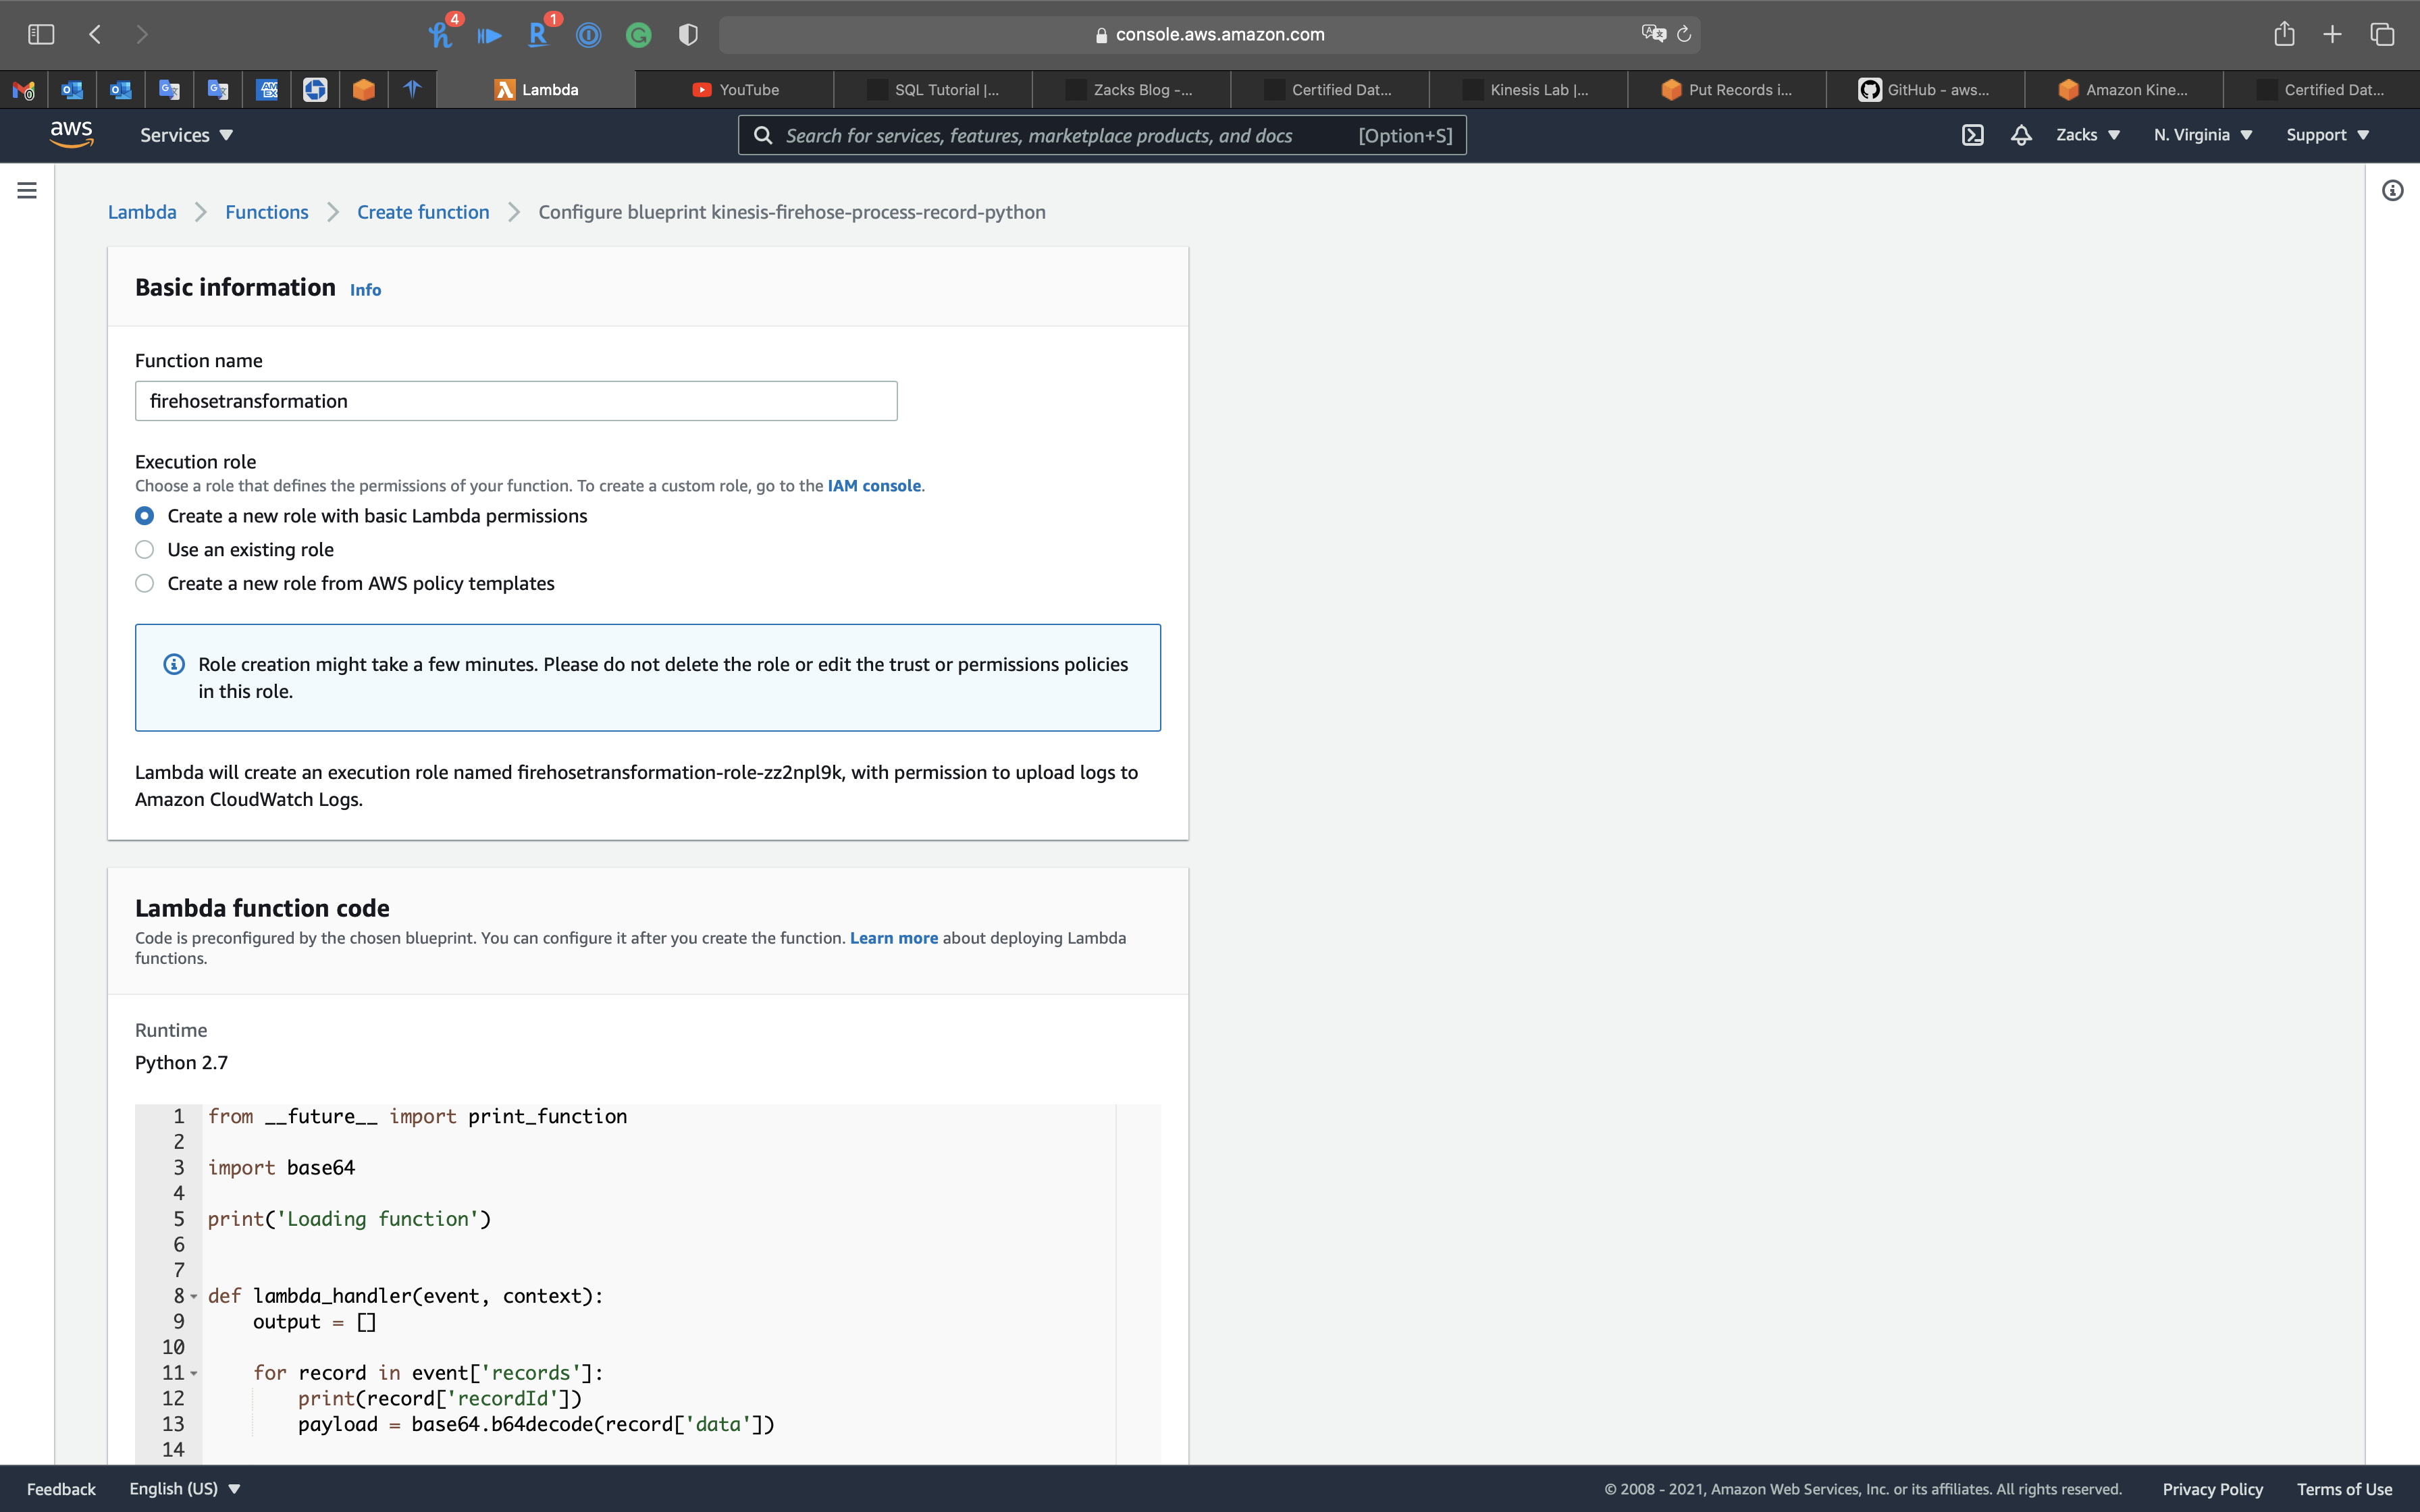Select Create new role from AWS policy templates
Image resolution: width=2420 pixels, height=1512 pixels.
(x=145, y=583)
